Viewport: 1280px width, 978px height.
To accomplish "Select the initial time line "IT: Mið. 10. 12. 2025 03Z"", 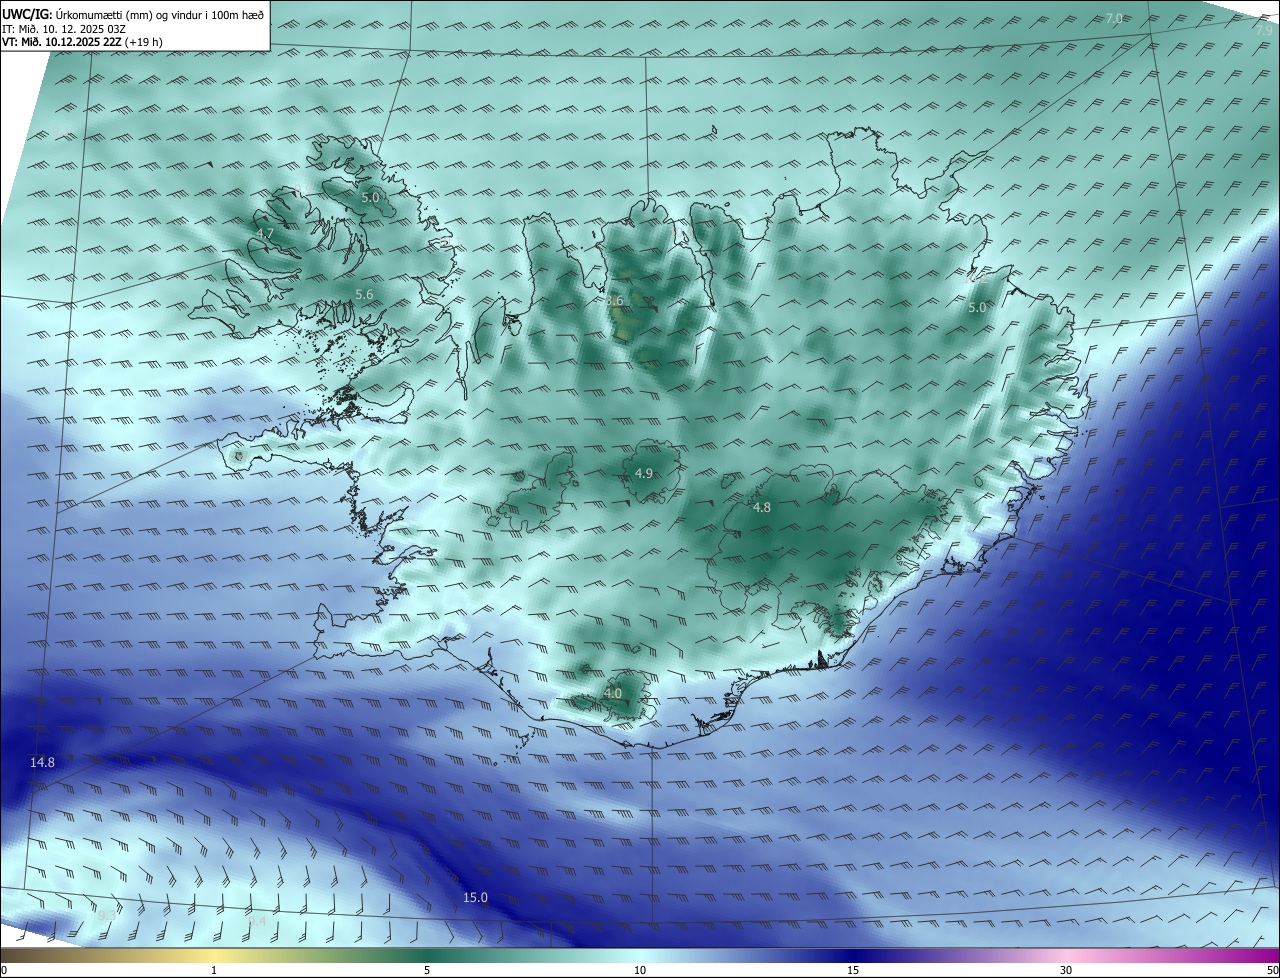I will coord(63,29).
